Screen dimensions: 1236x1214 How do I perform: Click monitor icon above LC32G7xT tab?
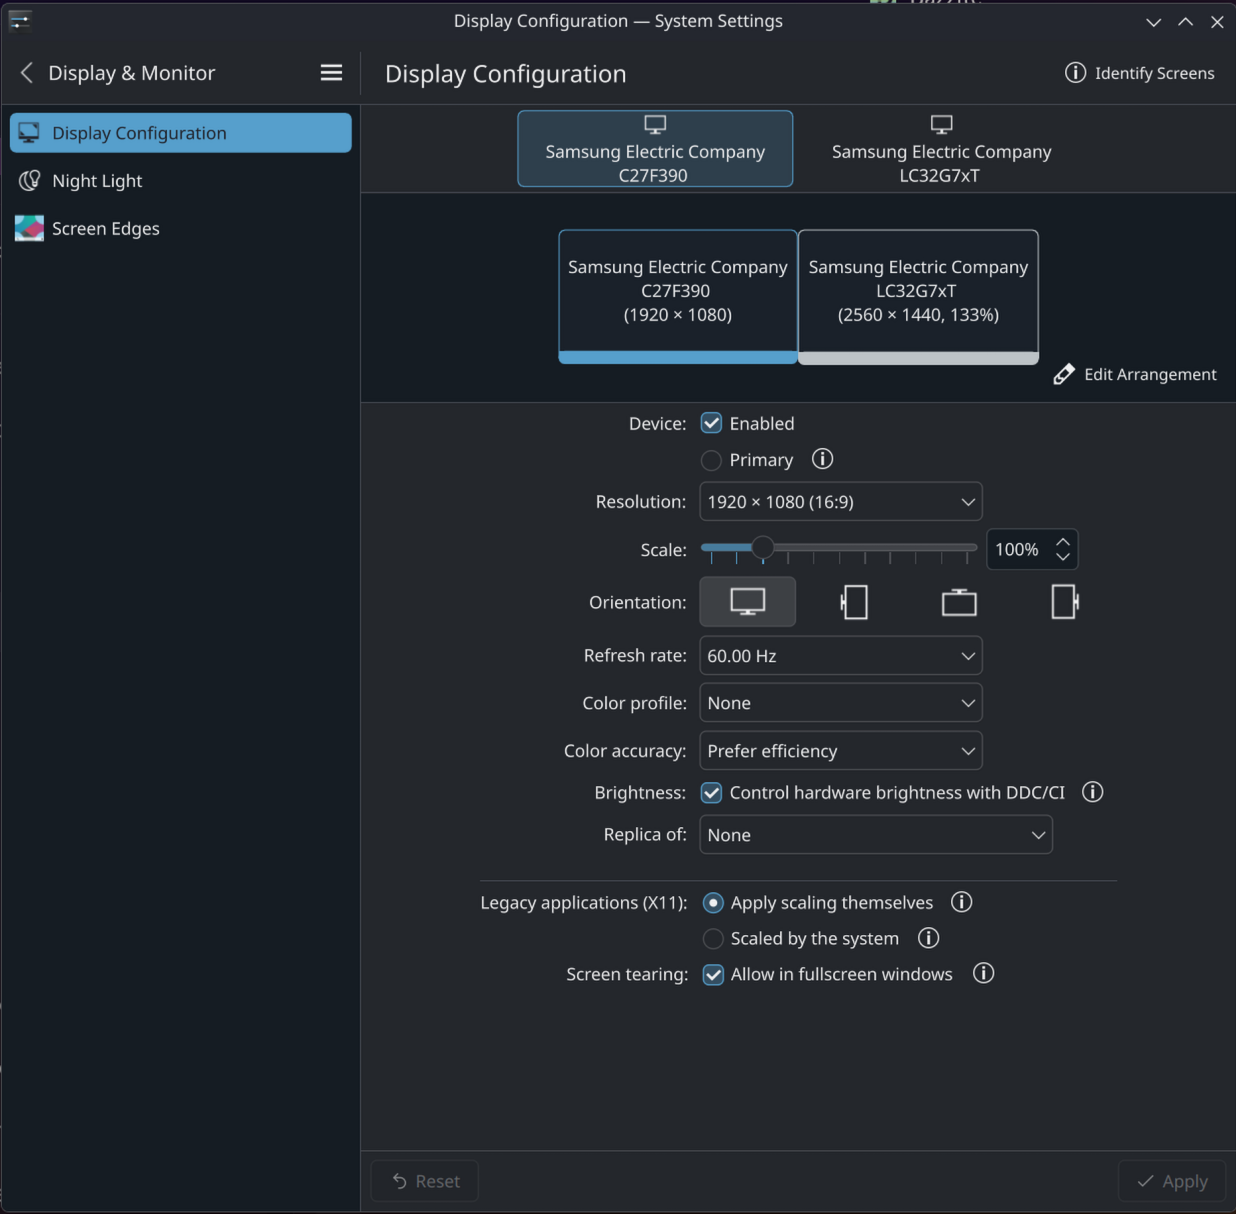point(941,125)
